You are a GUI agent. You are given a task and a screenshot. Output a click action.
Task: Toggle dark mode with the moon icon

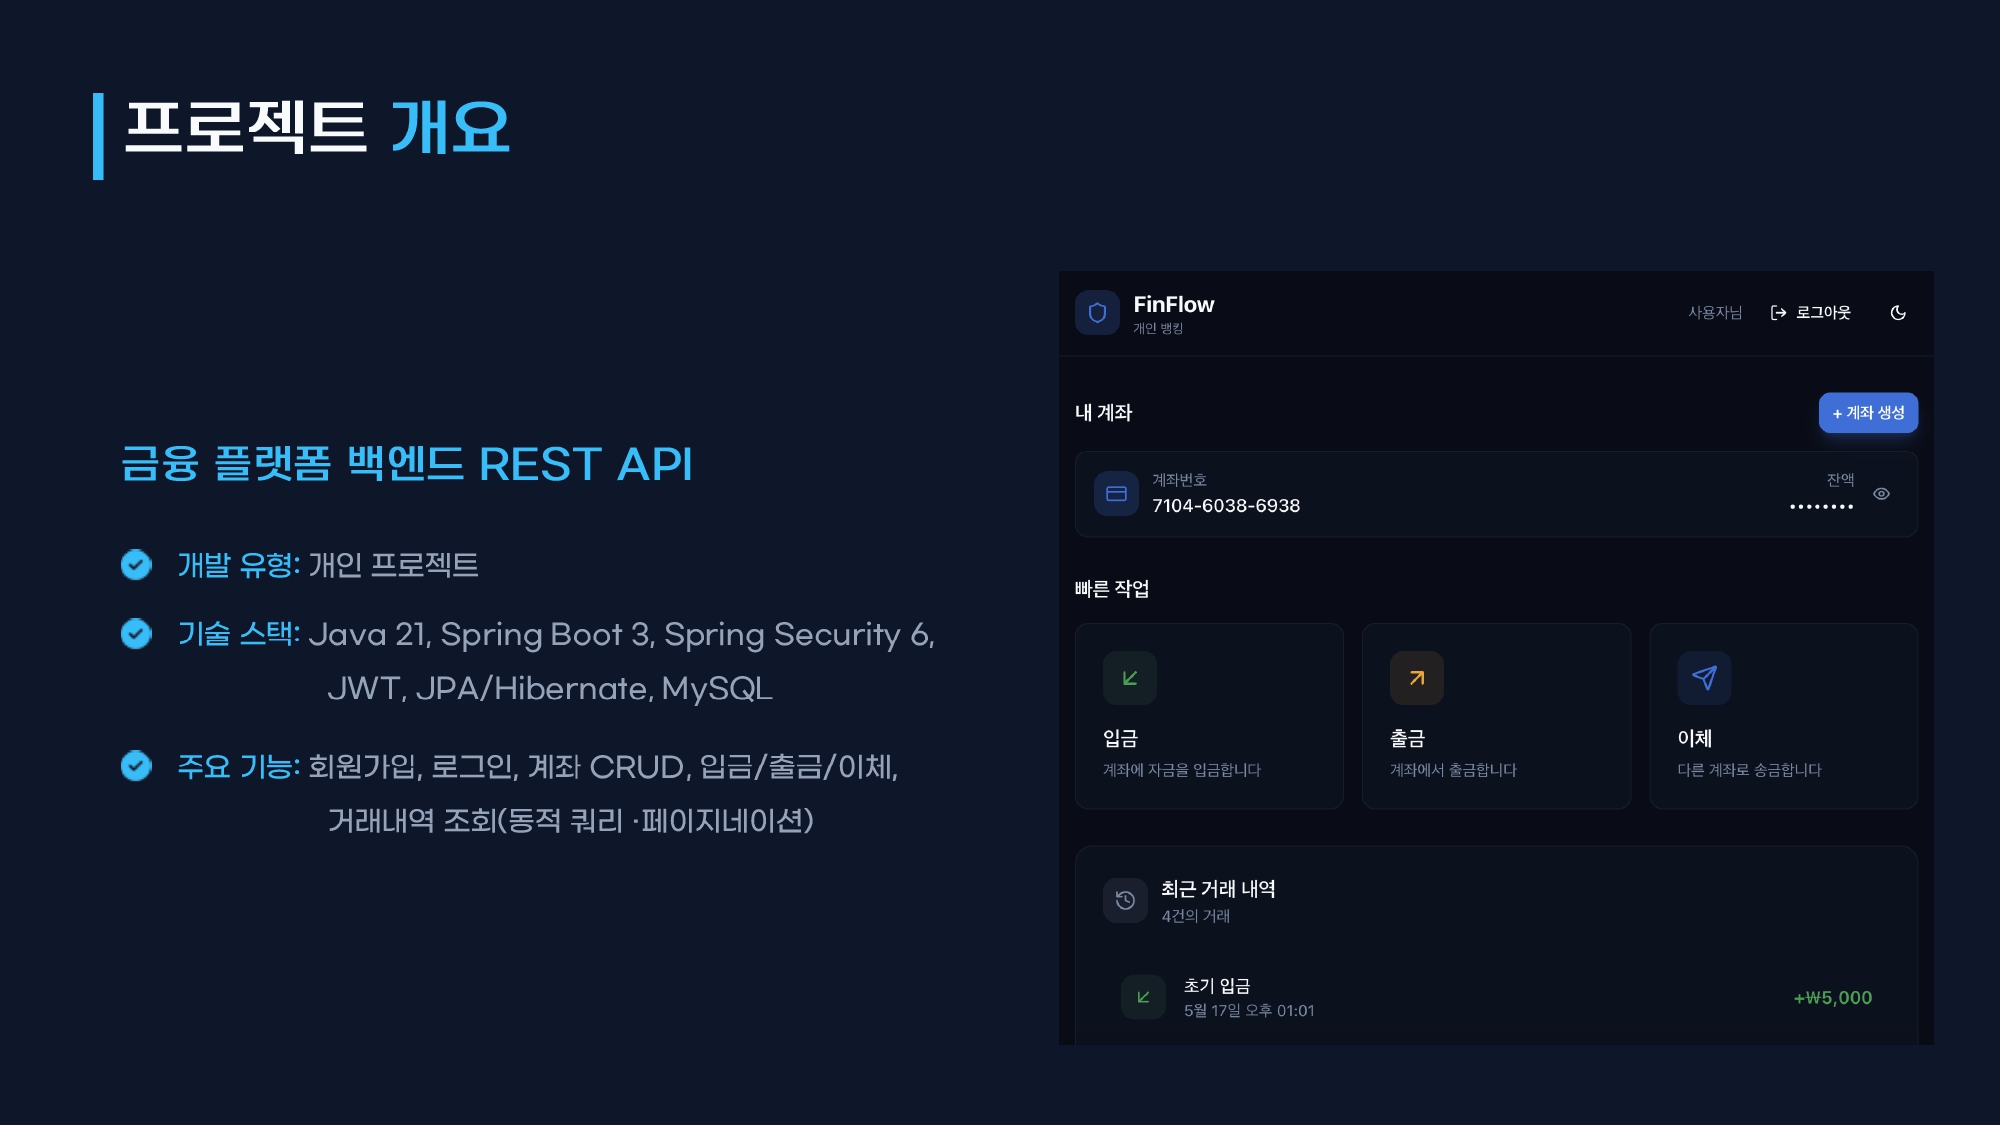1898,313
